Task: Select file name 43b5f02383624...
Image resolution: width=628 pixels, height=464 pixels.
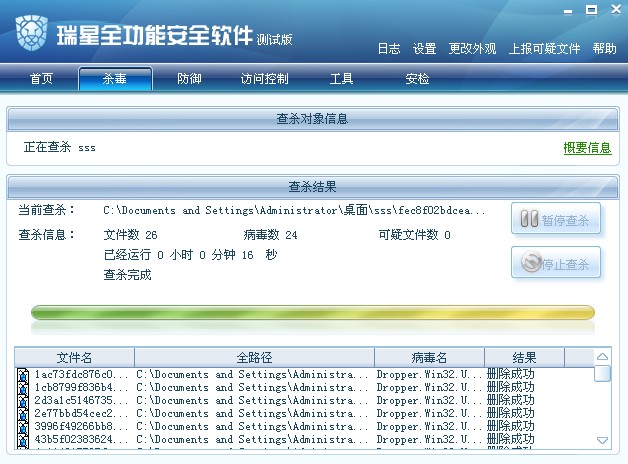Action: pos(81,439)
